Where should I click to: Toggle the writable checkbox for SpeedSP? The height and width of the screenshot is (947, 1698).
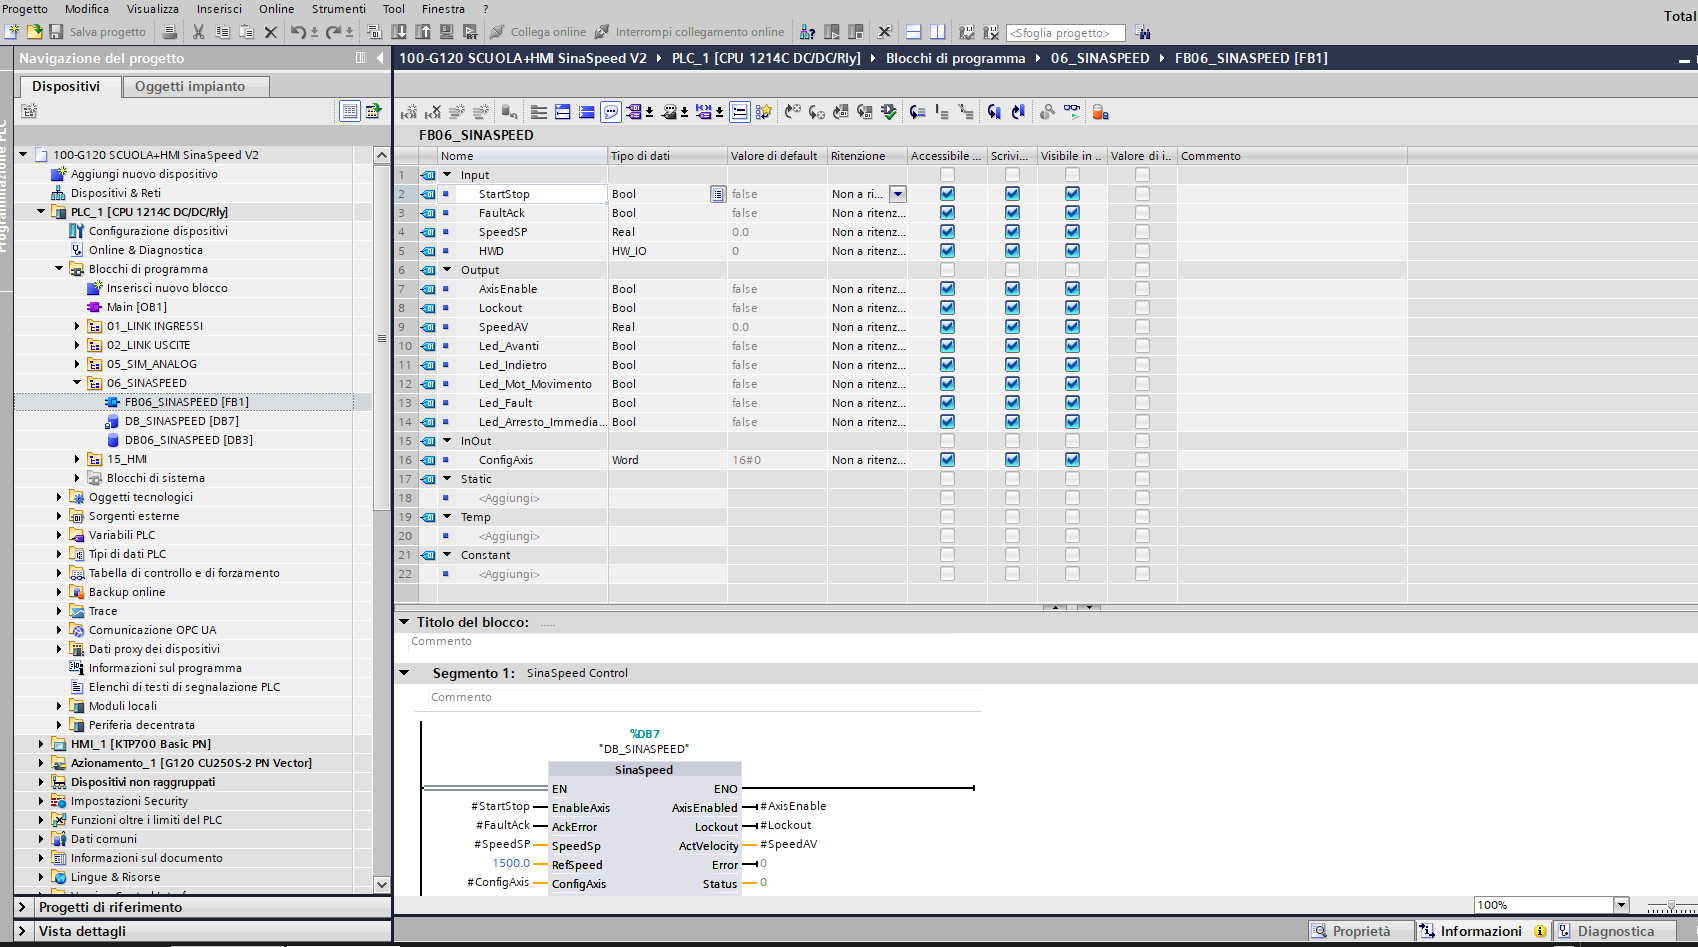(1012, 232)
